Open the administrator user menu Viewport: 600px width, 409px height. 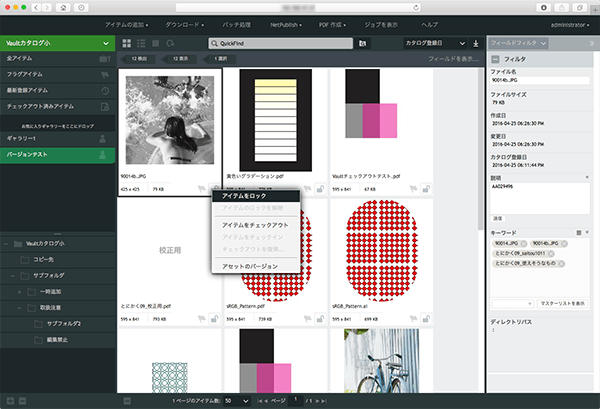click(570, 25)
